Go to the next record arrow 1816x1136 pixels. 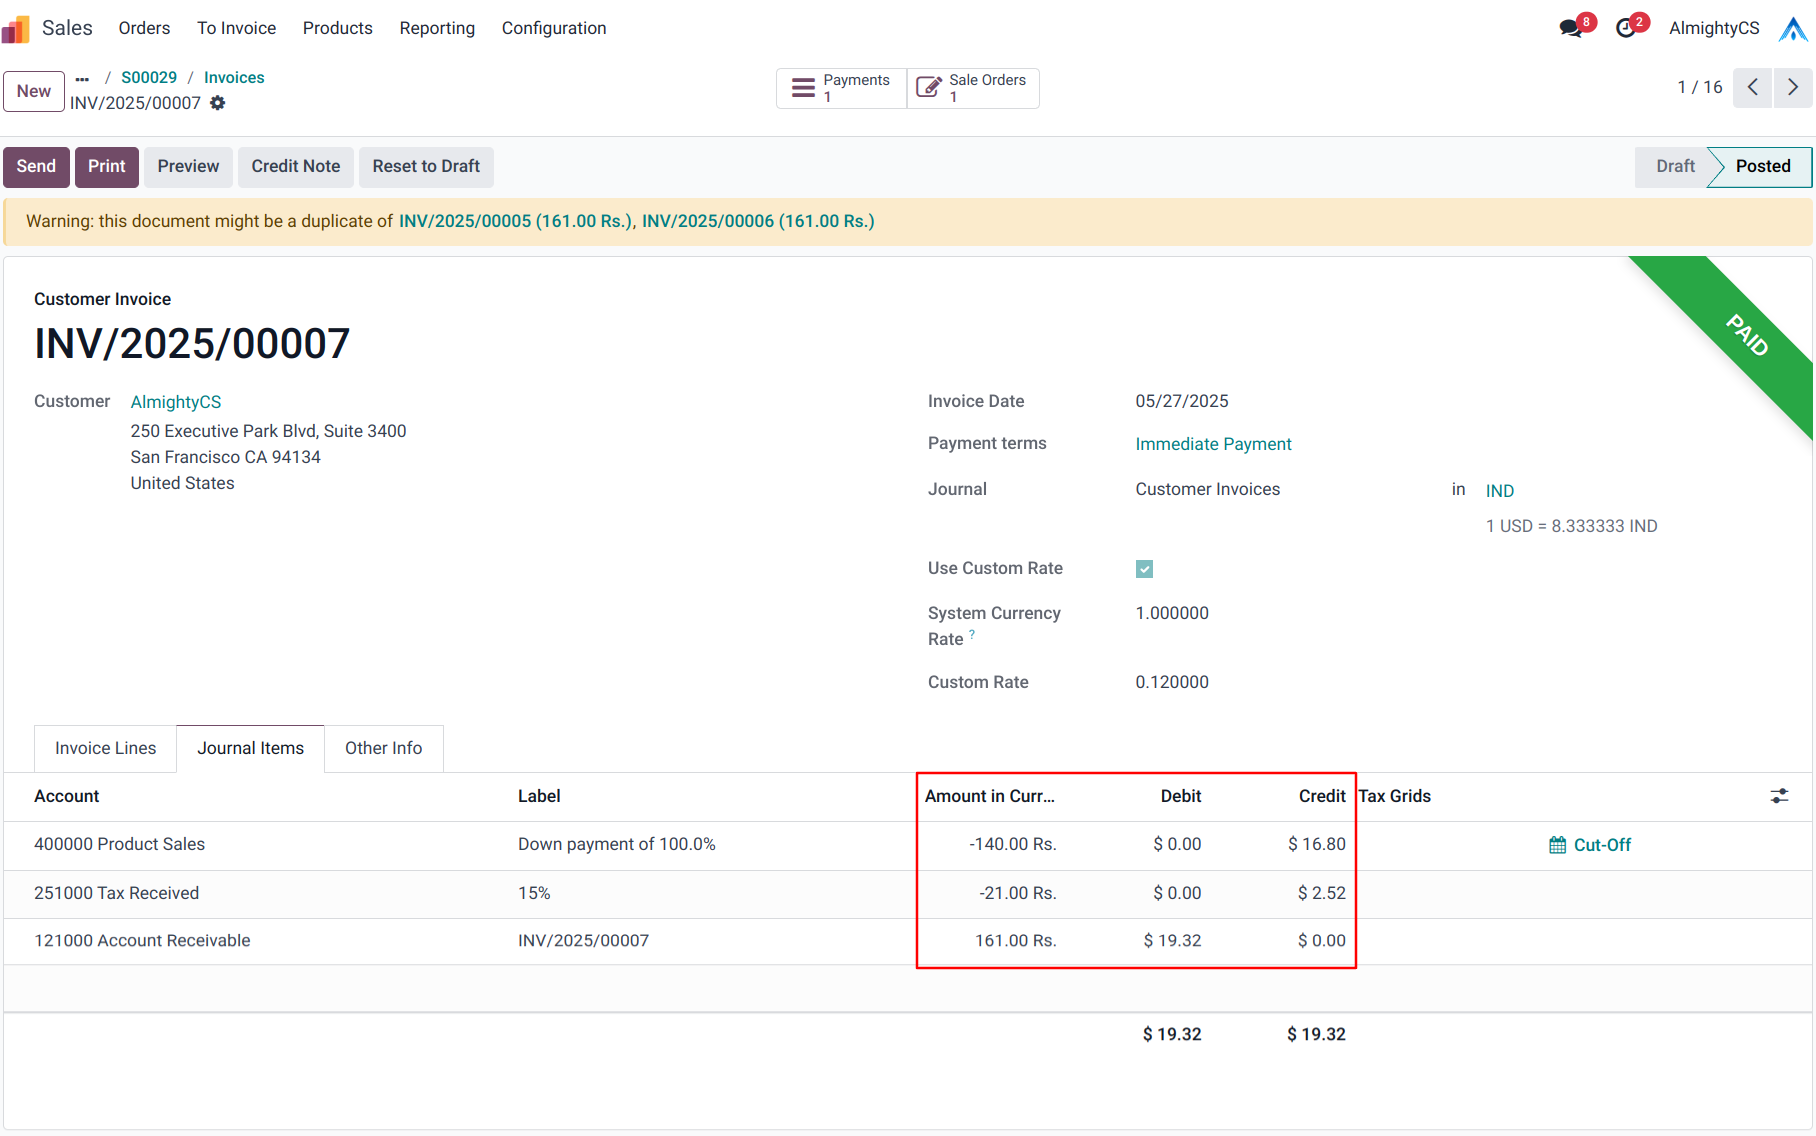(x=1793, y=88)
